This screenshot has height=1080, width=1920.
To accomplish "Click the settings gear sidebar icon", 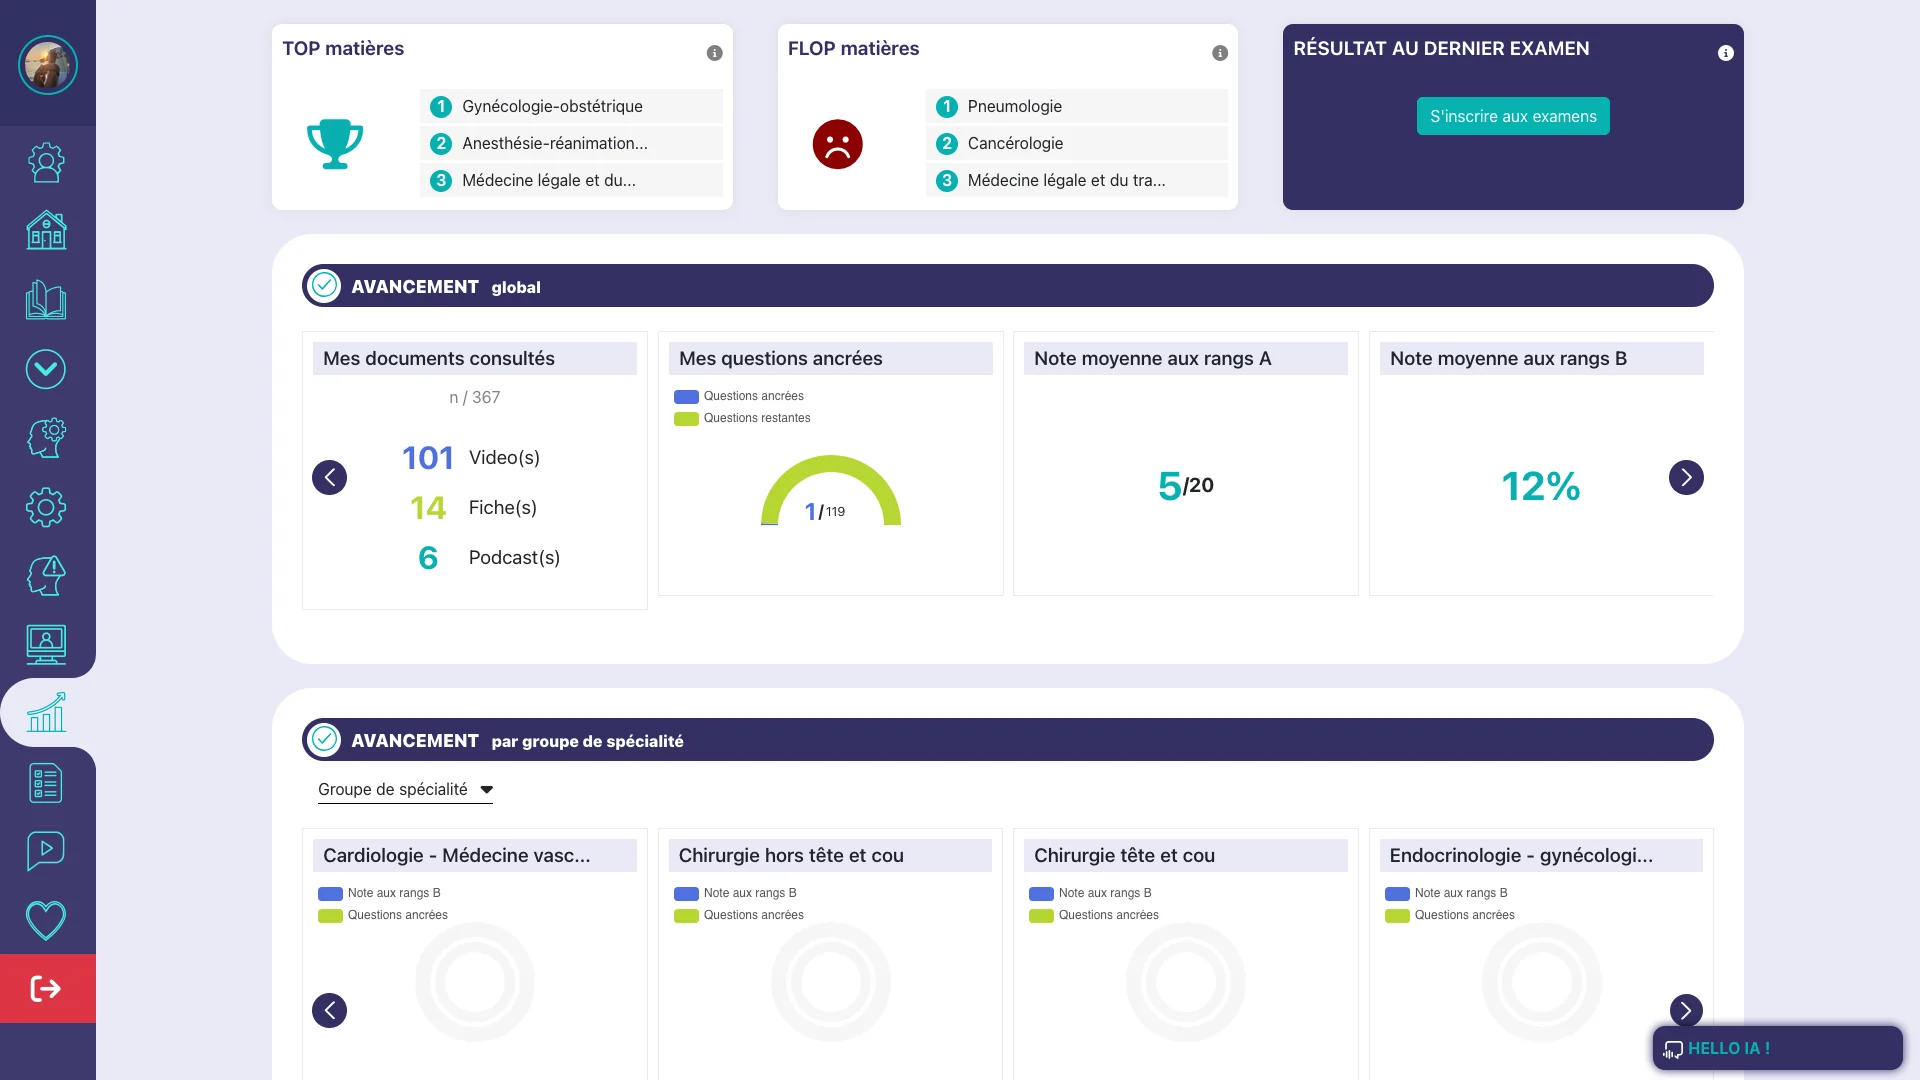I will pyautogui.click(x=46, y=508).
